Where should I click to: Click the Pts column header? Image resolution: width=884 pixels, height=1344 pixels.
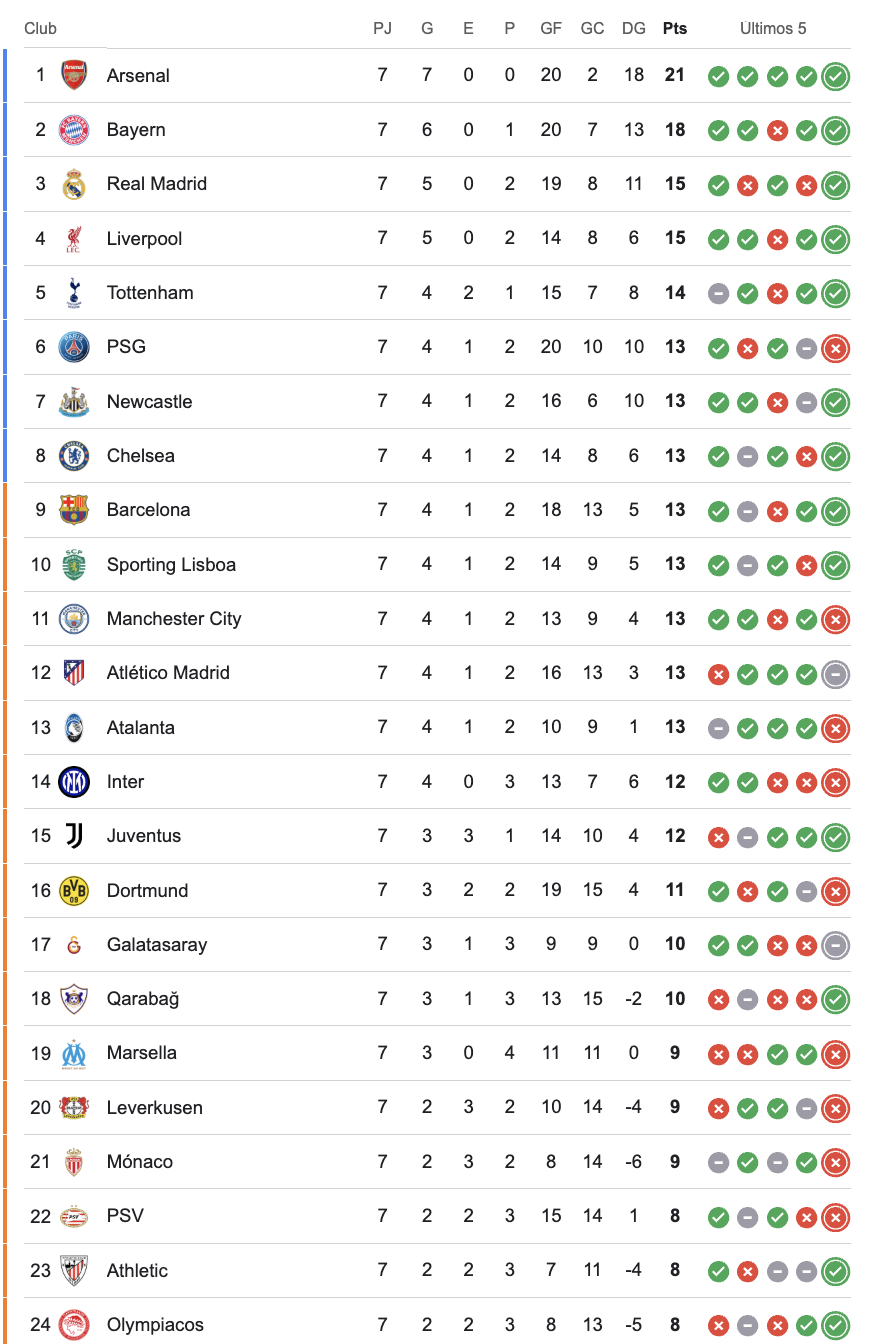tap(675, 29)
